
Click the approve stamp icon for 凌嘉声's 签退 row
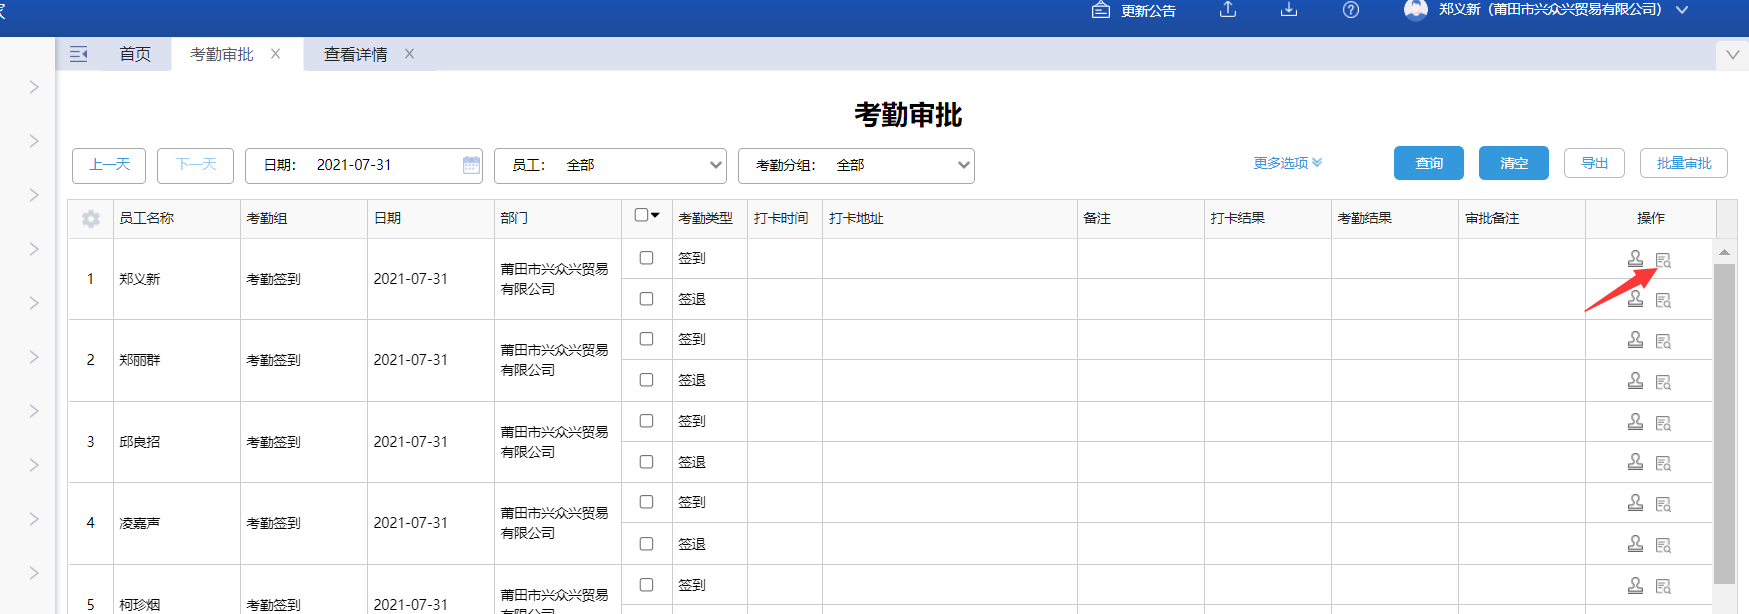[x=1635, y=543]
